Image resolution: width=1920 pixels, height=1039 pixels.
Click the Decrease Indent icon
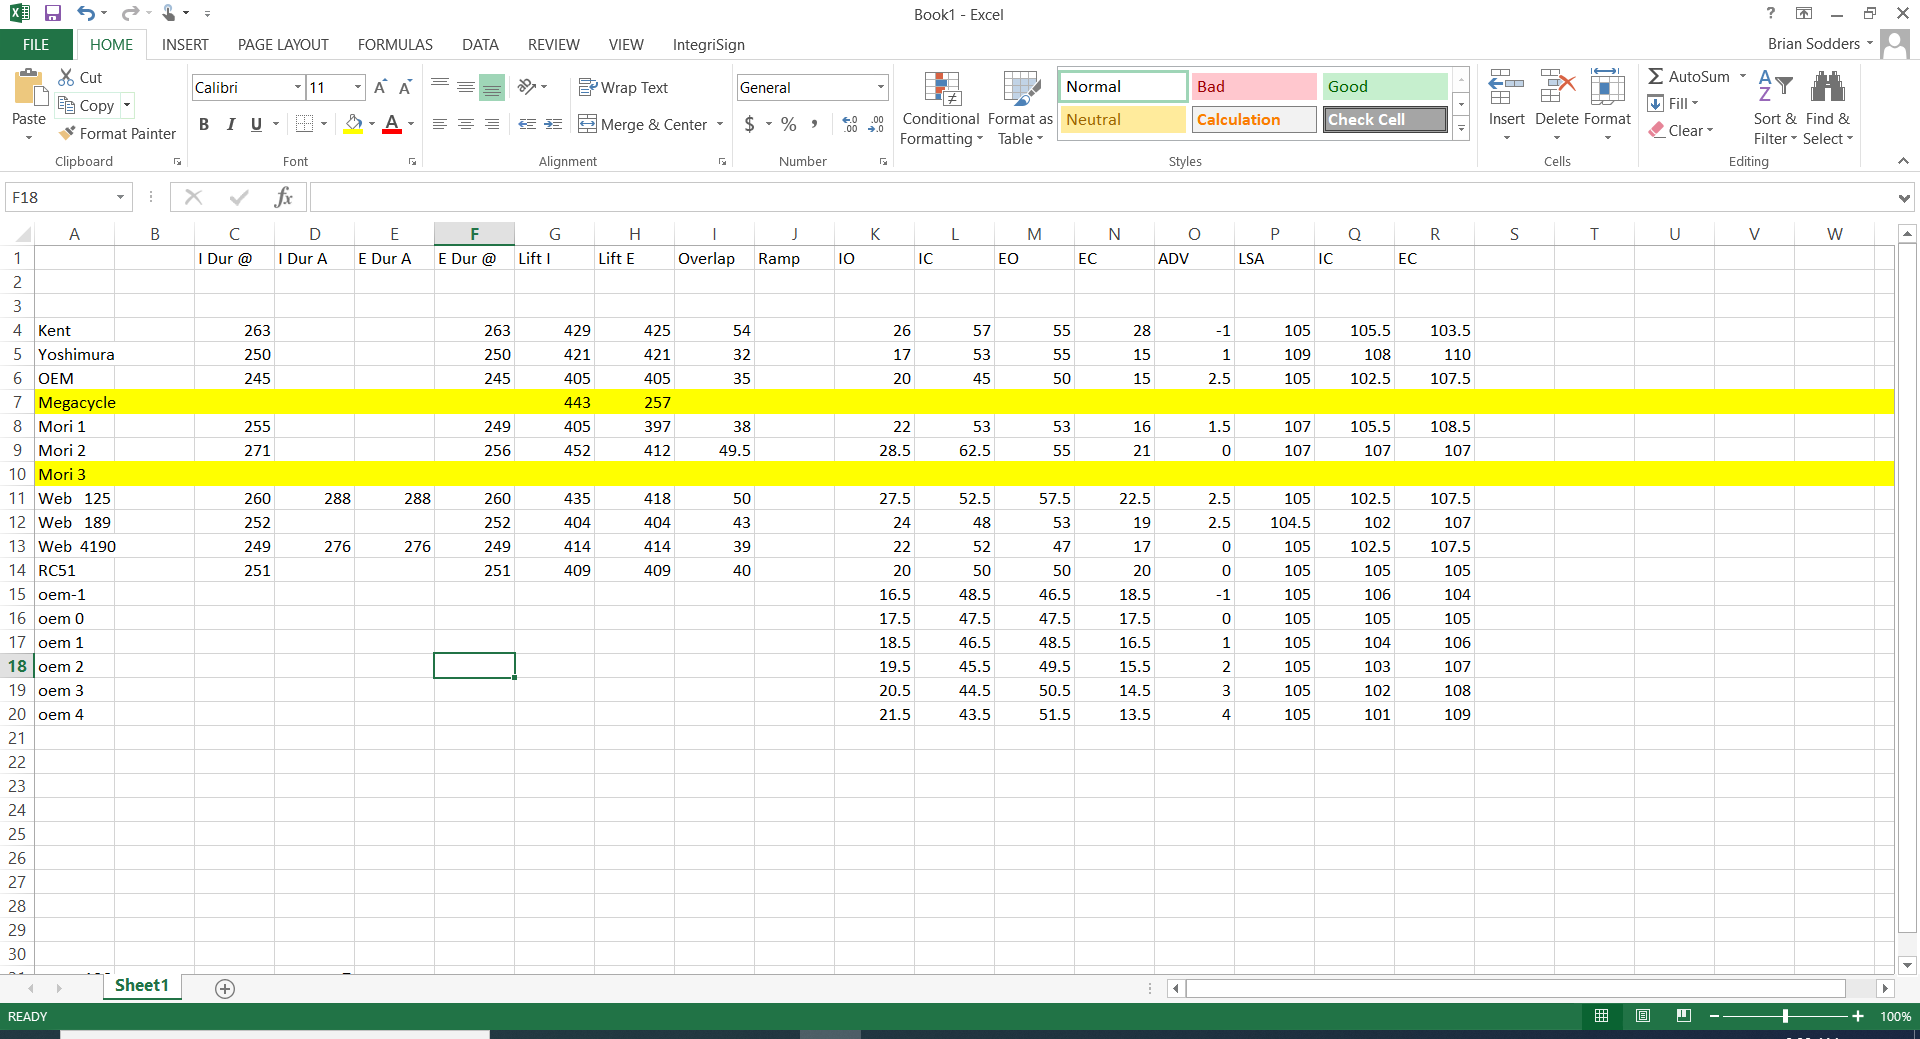pos(527,124)
